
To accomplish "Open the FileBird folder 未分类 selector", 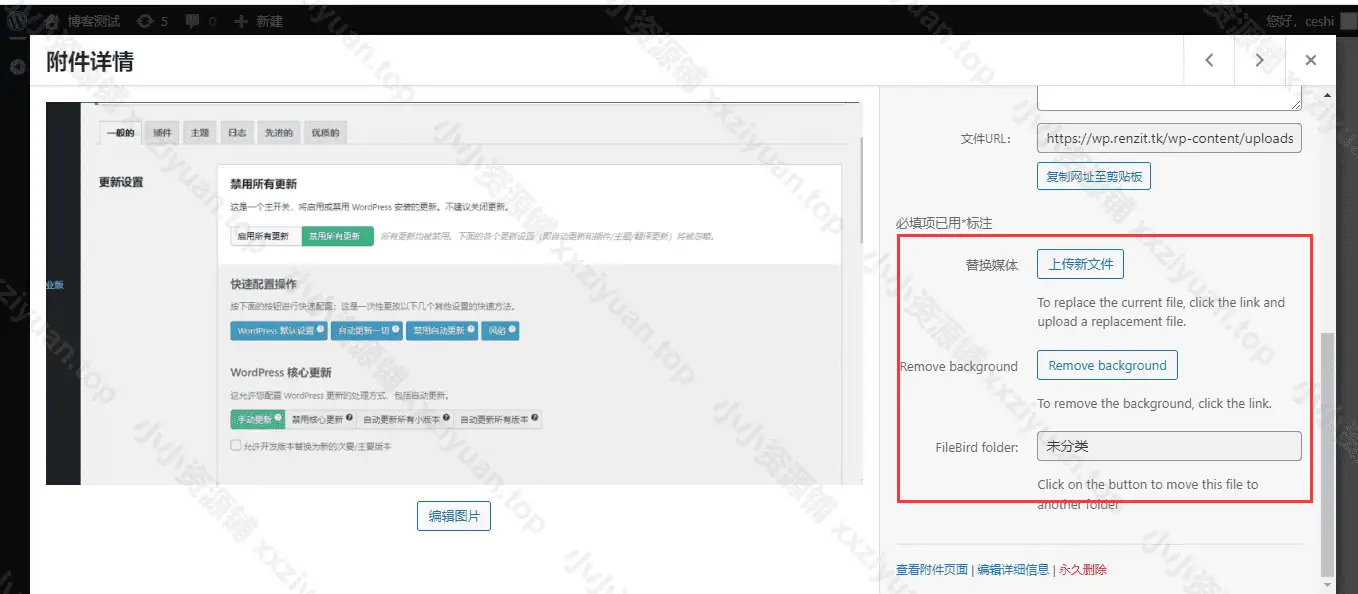I will tap(1168, 446).
